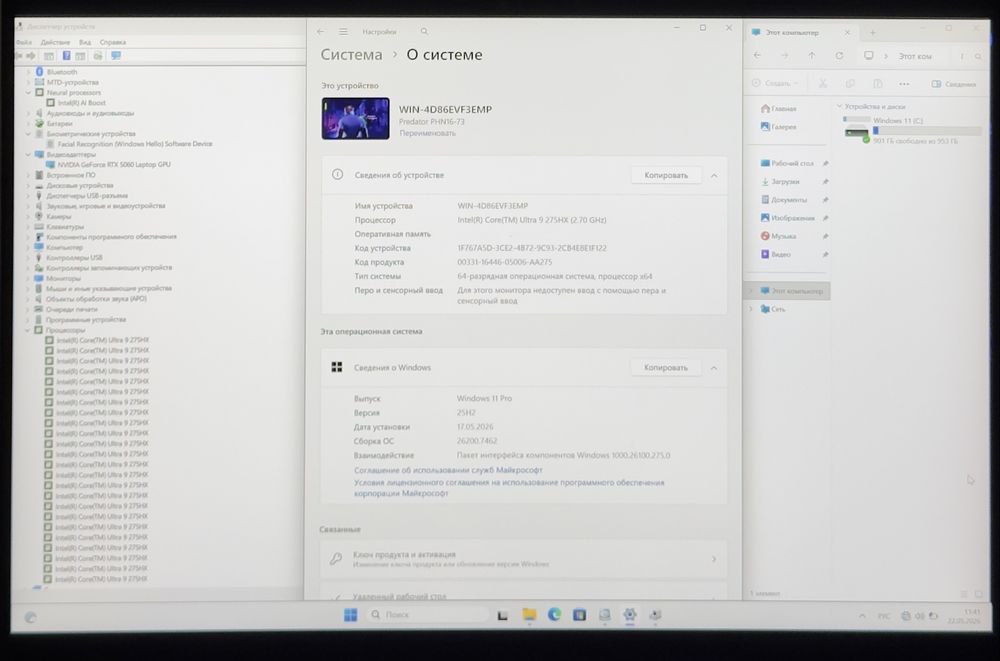Image resolution: width=1000 pixels, height=661 pixels.
Task: Open Загрузки in Explorer sidebar
Action: coord(785,182)
